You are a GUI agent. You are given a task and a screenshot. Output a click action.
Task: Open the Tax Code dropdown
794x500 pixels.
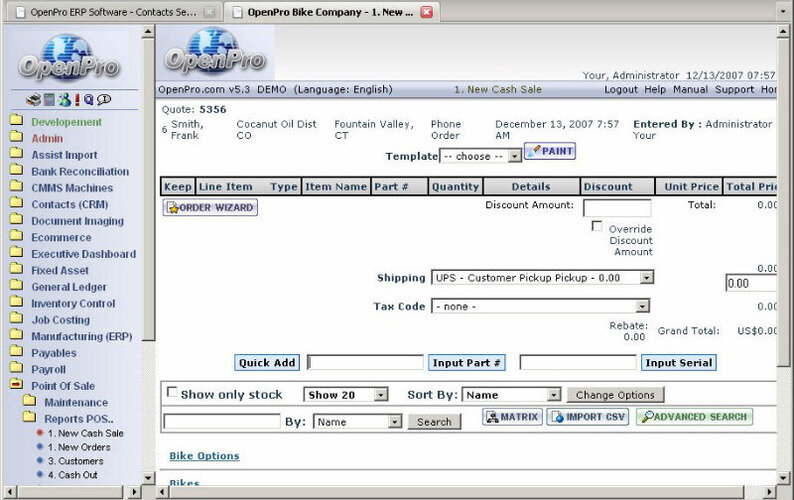pyautogui.click(x=541, y=306)
